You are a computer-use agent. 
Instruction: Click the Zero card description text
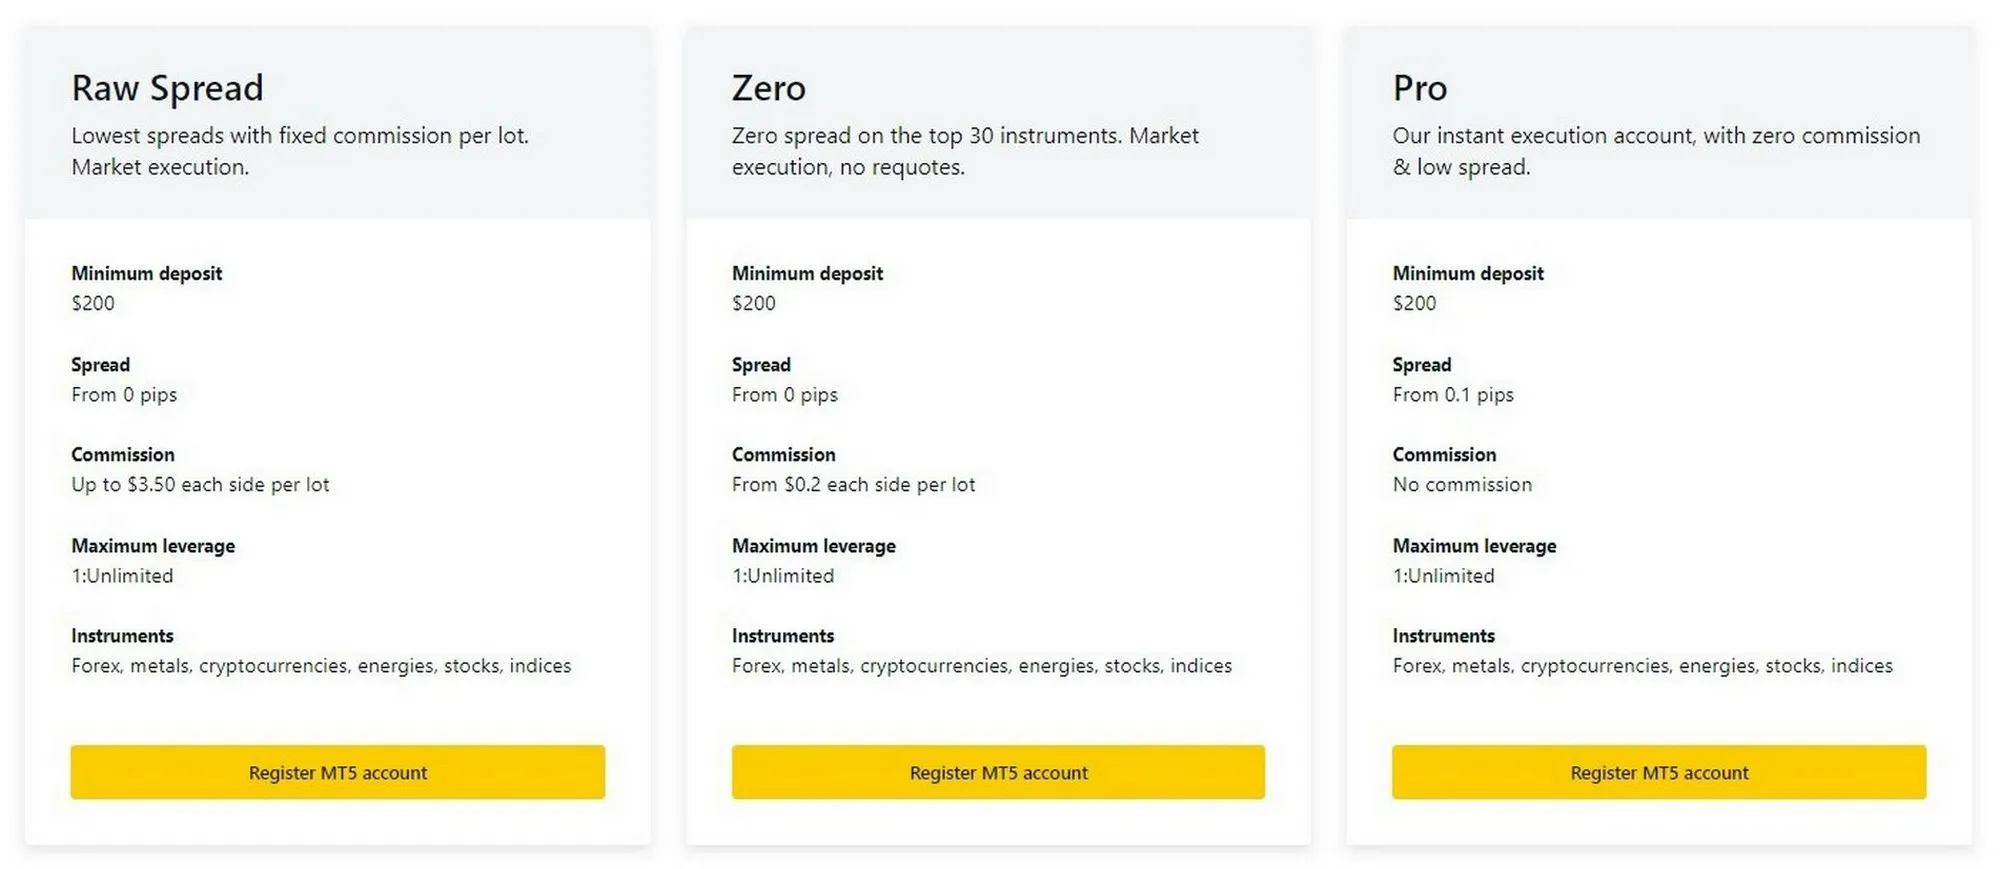click(x=964, y=151)
